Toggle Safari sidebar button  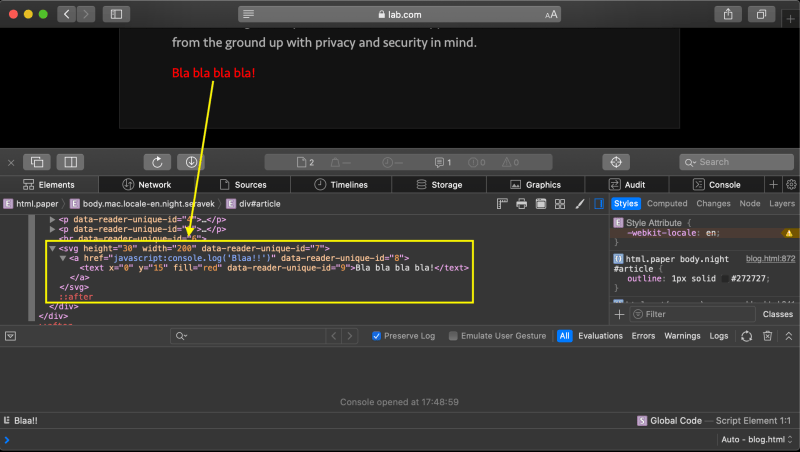tap(116, 14)
